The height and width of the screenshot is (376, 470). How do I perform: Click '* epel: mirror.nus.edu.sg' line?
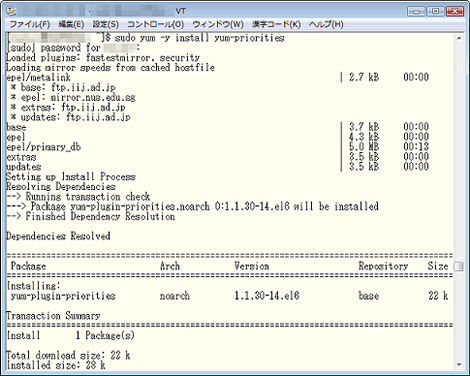(x=73, y=98)
